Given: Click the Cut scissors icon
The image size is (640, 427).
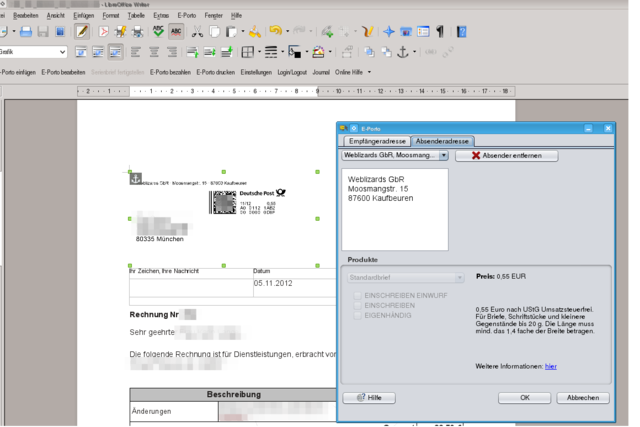Looking at the screenshot, I should [x=197, y=31].
